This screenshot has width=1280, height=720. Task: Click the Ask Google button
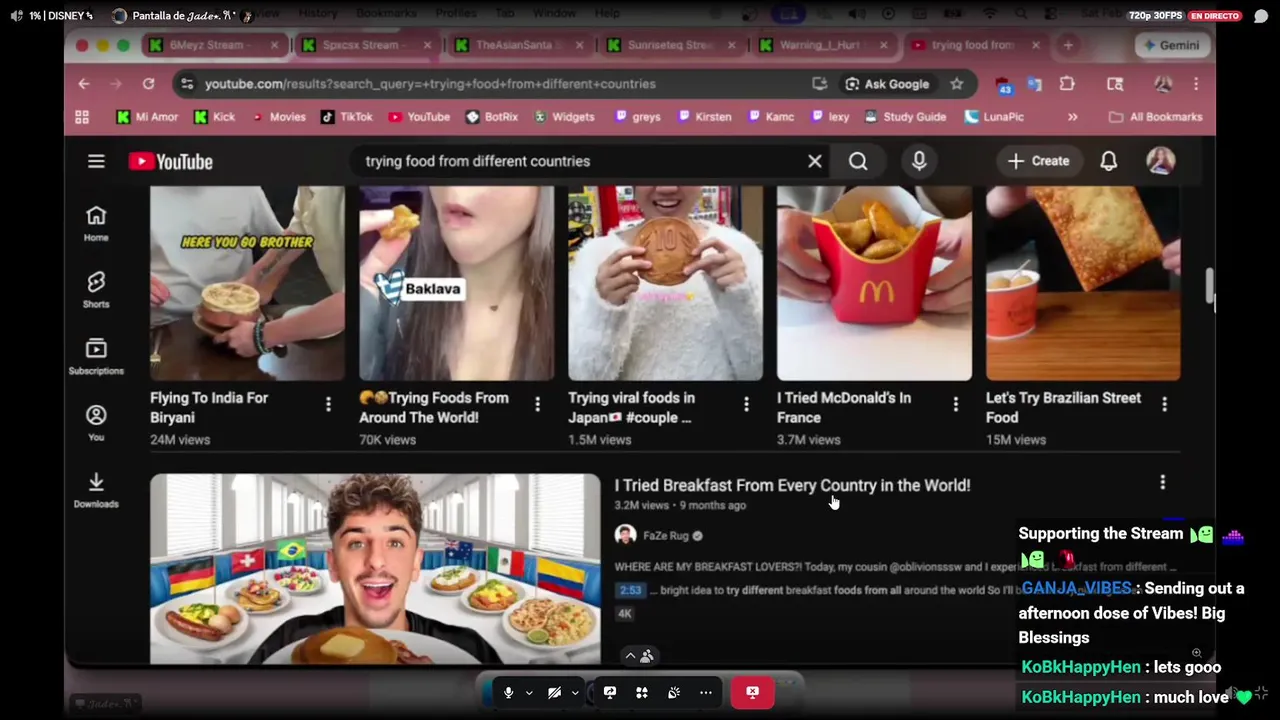click(x=887, y=84)
